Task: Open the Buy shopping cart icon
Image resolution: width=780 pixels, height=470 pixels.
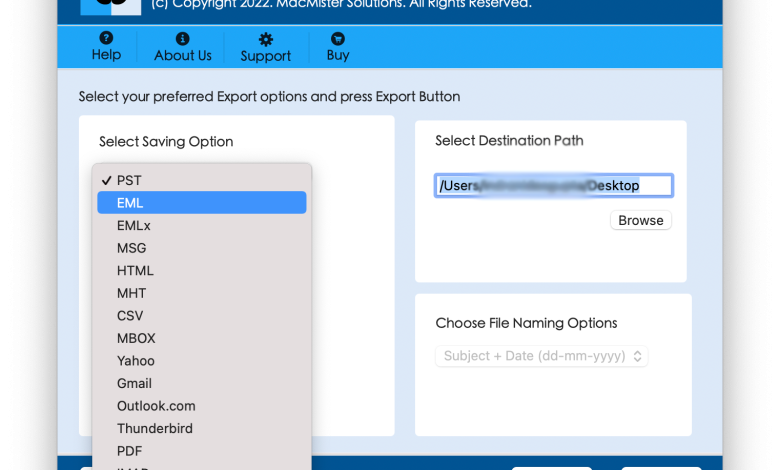Action: 338,38
